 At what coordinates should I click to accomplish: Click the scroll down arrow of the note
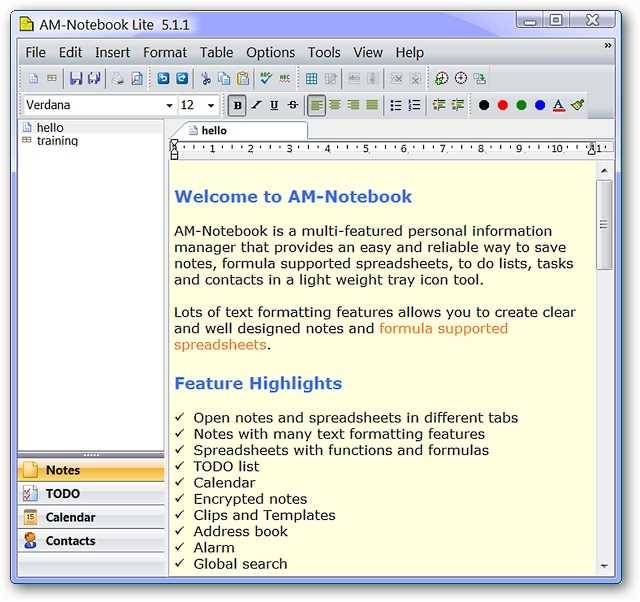pyautogui.click(x=604, y=566)
